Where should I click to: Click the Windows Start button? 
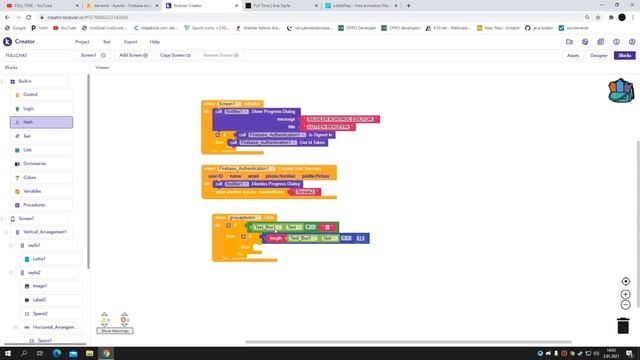[8, 353]
